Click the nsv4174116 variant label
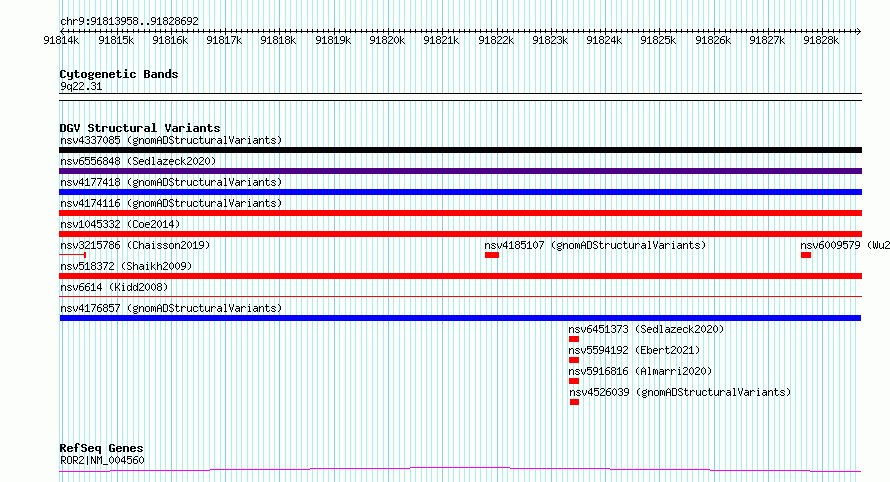The width and height of the screenshot is (890, 482). pyautogui.click(x=171, y=203)
